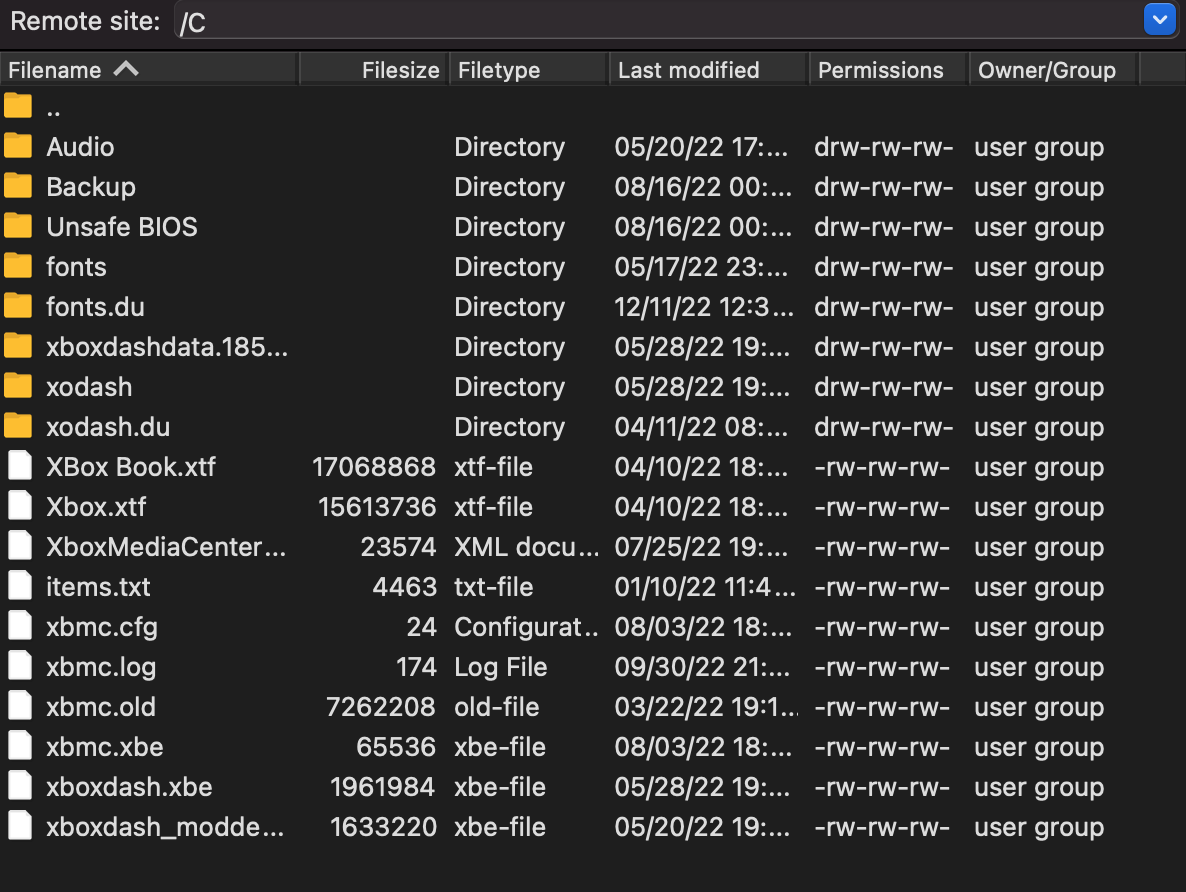
Task: Sort by the Last modified column header
Action: pyautogui.click(x=708, y=70)
